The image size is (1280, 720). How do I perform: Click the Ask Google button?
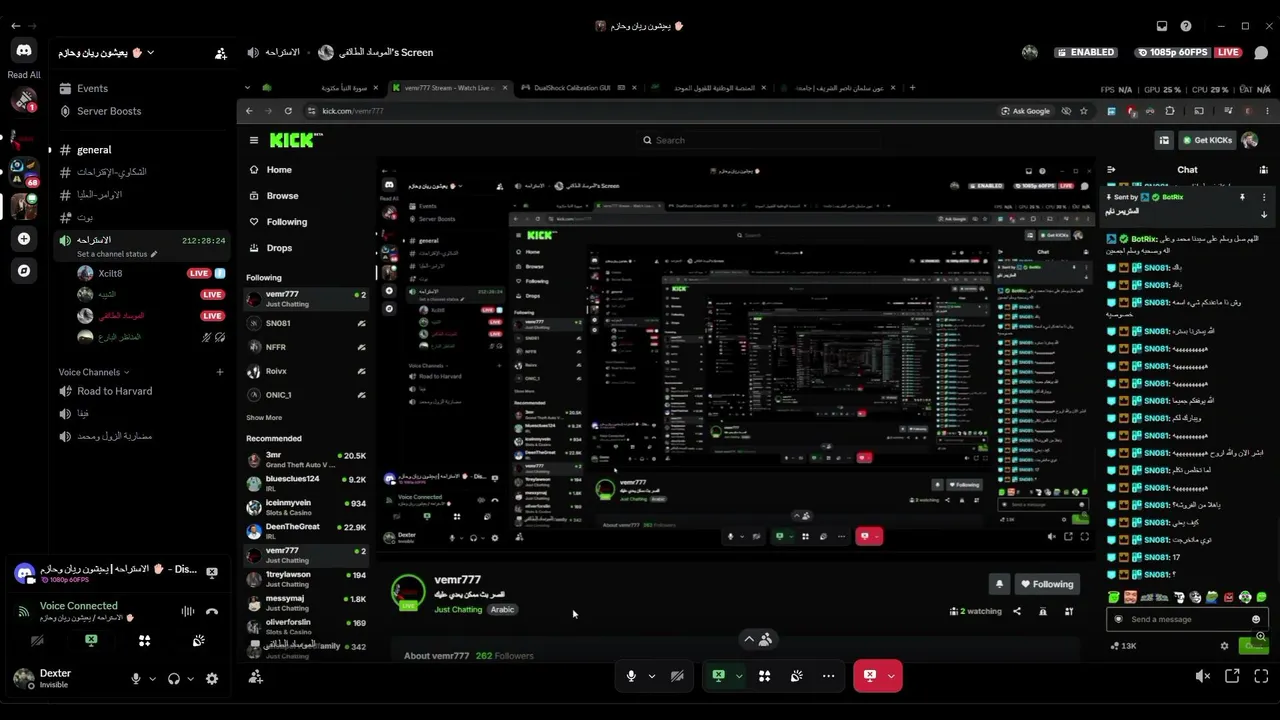pyautogui.click(x=1025, y=111)
